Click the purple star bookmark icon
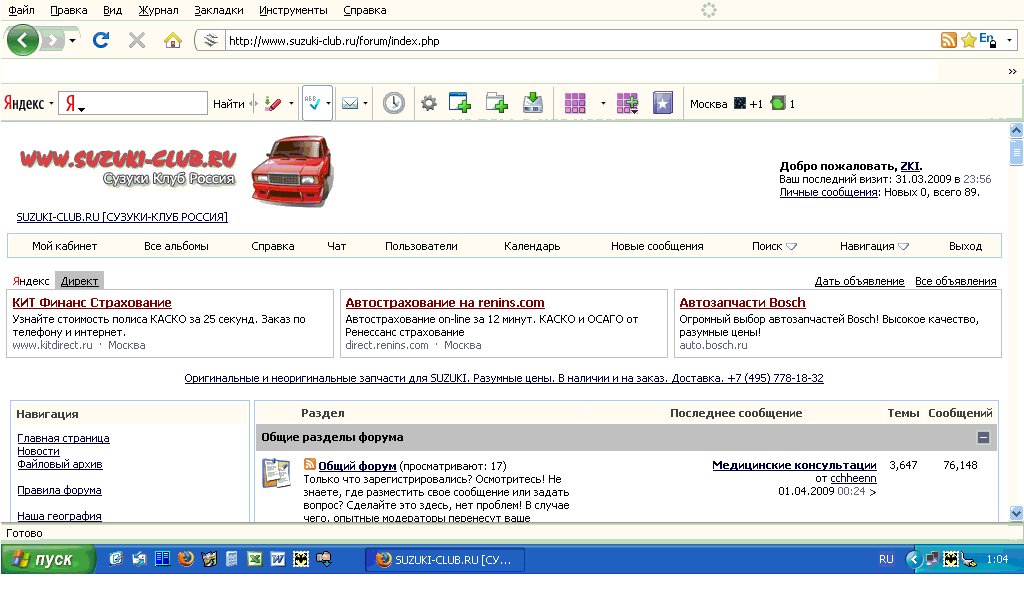The width and height of the screenshot is (1024, 600). click(662, 103)
